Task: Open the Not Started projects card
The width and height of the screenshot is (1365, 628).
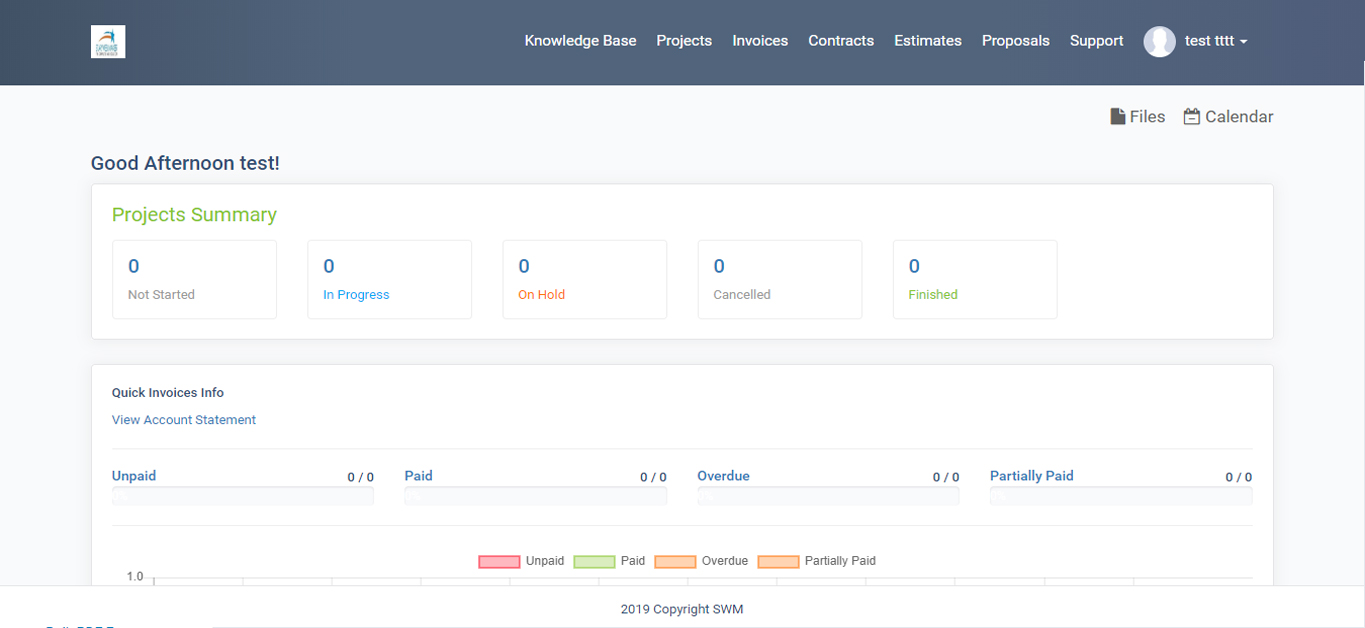Action: [x=194, y=280]
